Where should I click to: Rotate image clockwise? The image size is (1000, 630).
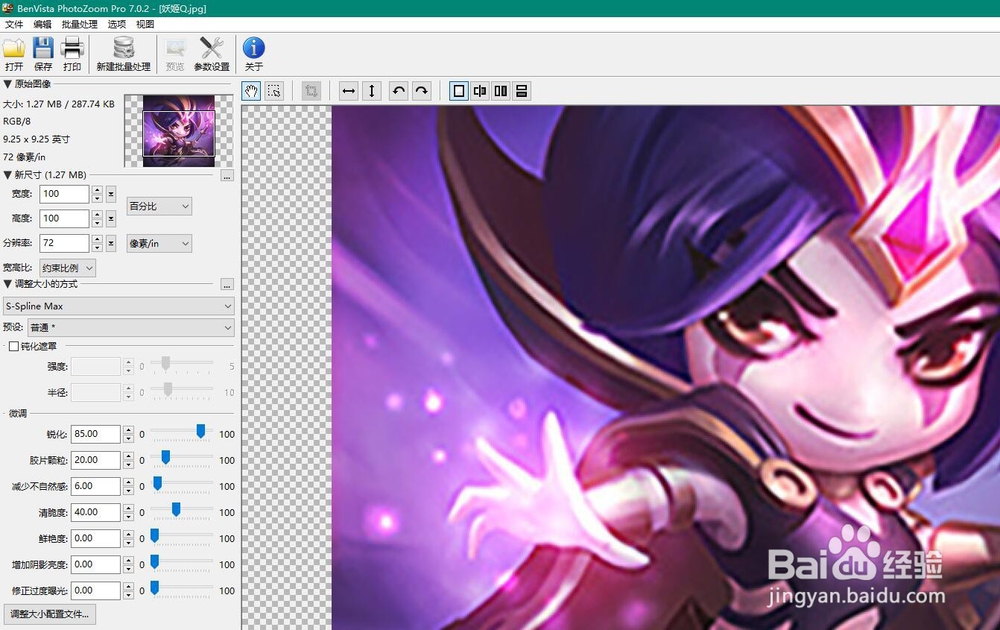[x=422, y=91]
